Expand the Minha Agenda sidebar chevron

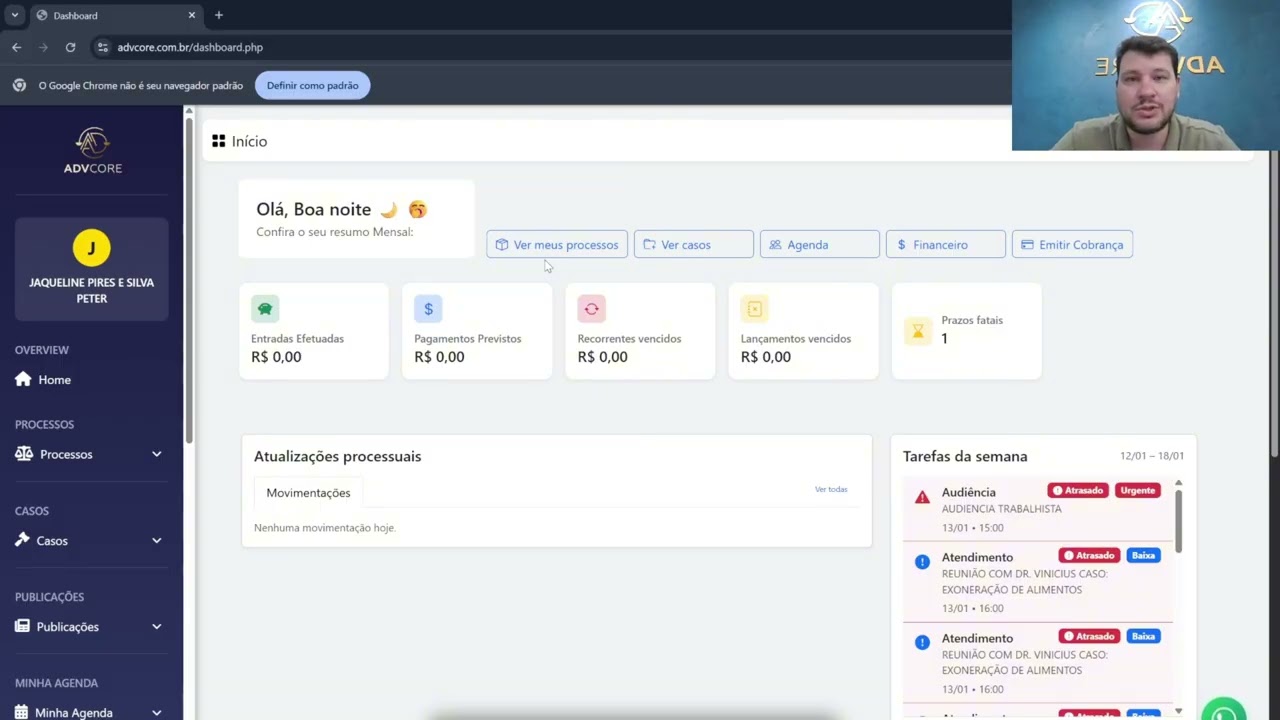click(156, 713)
